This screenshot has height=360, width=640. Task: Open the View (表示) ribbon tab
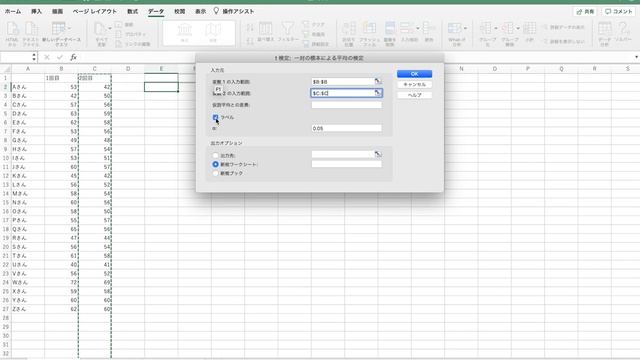coord(200,11)
